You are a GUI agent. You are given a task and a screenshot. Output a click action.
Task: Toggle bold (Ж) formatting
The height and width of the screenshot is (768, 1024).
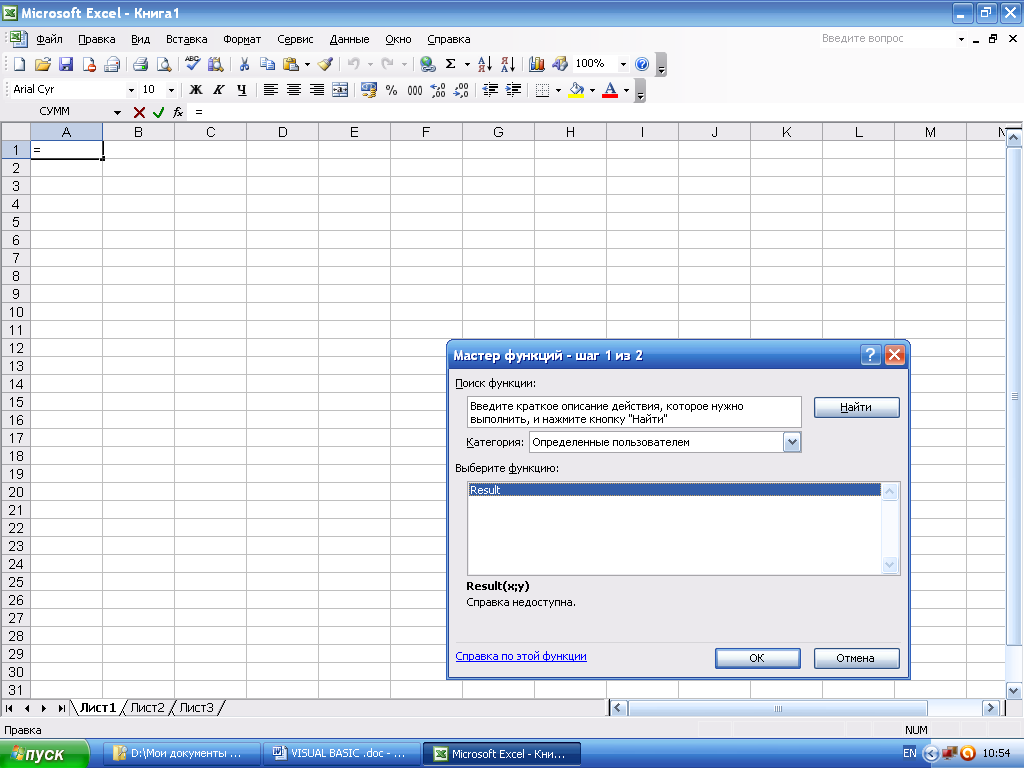195,90
